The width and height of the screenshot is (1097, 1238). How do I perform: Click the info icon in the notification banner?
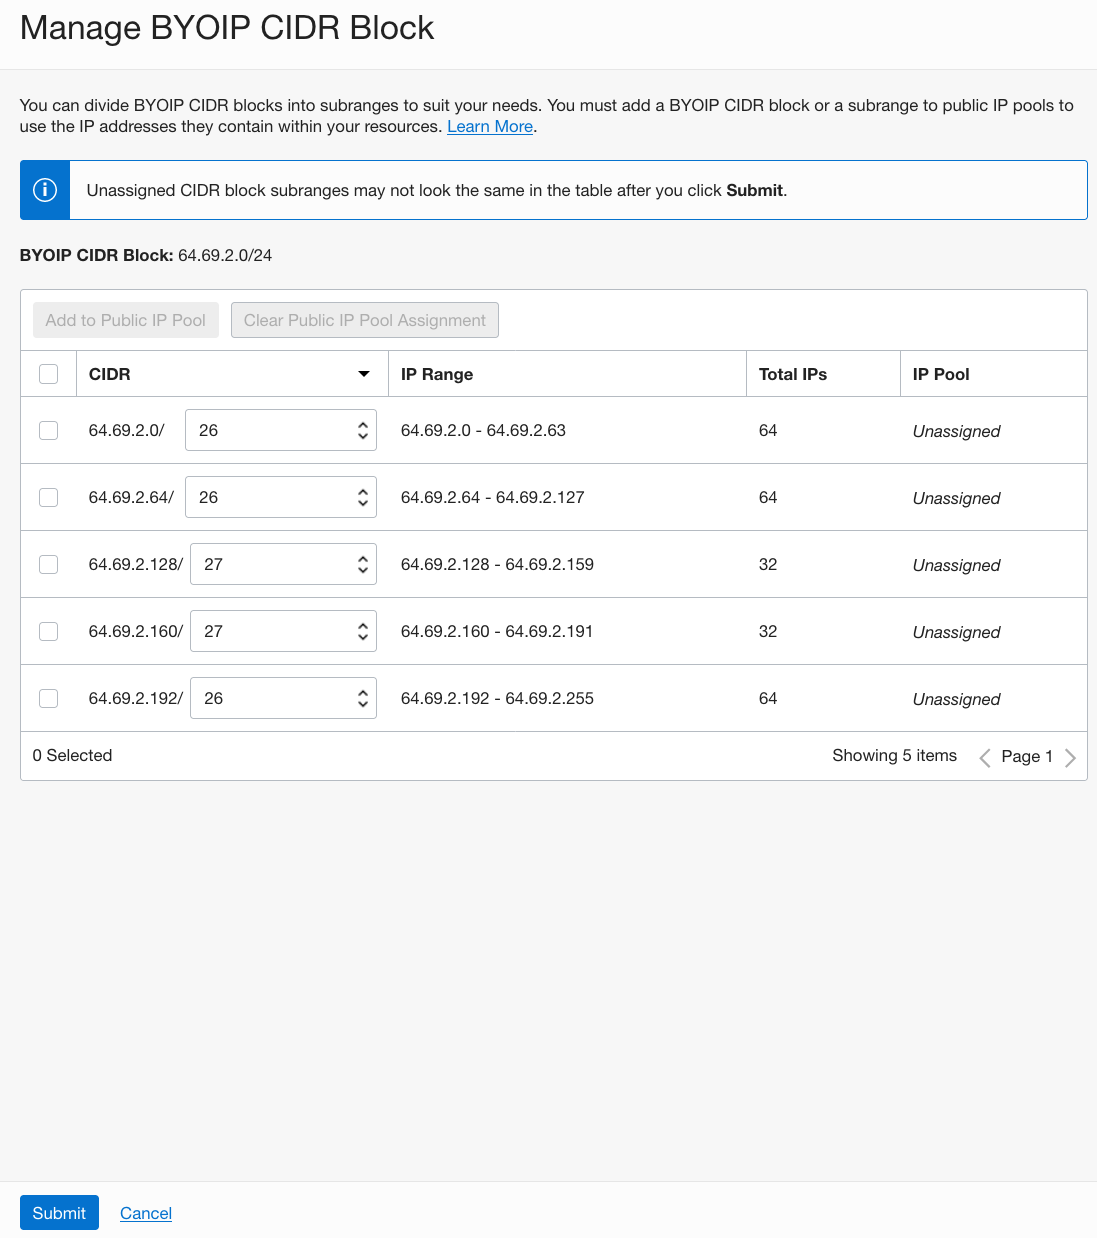[44, 189]
